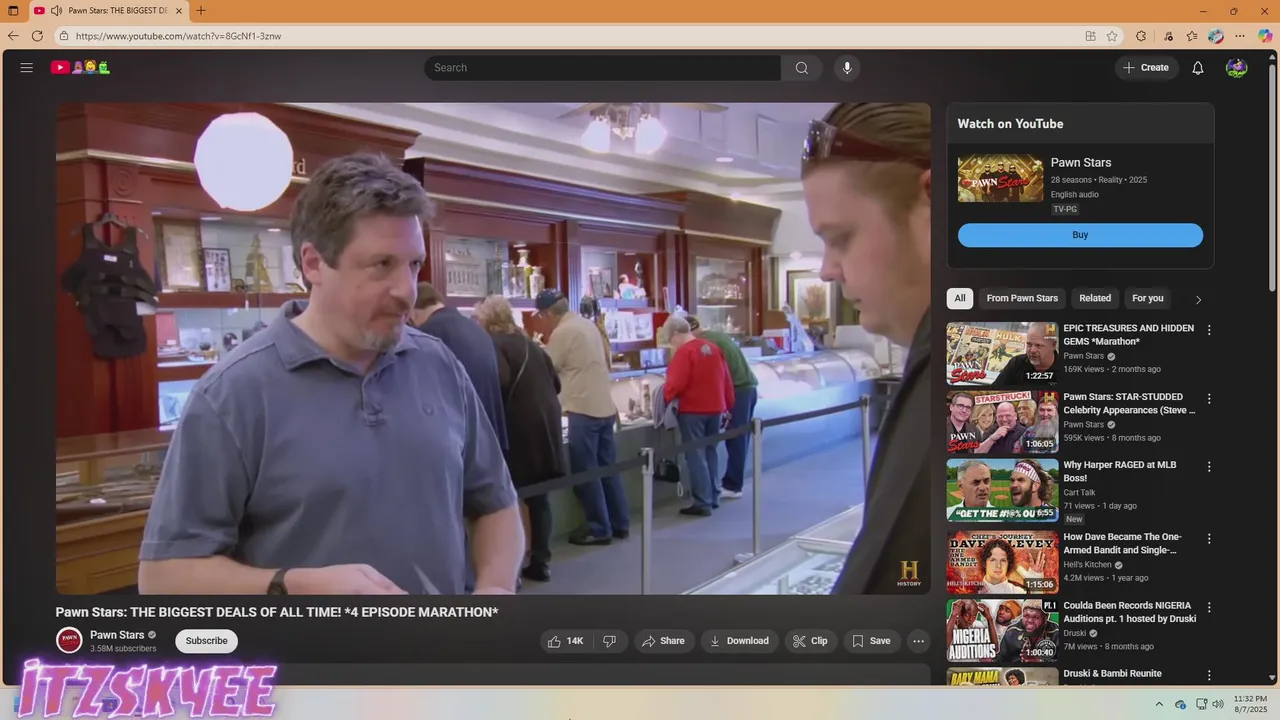This screenshot has width=1280, height=720.
Task: Click the search magnifier button
Action: 802,68
